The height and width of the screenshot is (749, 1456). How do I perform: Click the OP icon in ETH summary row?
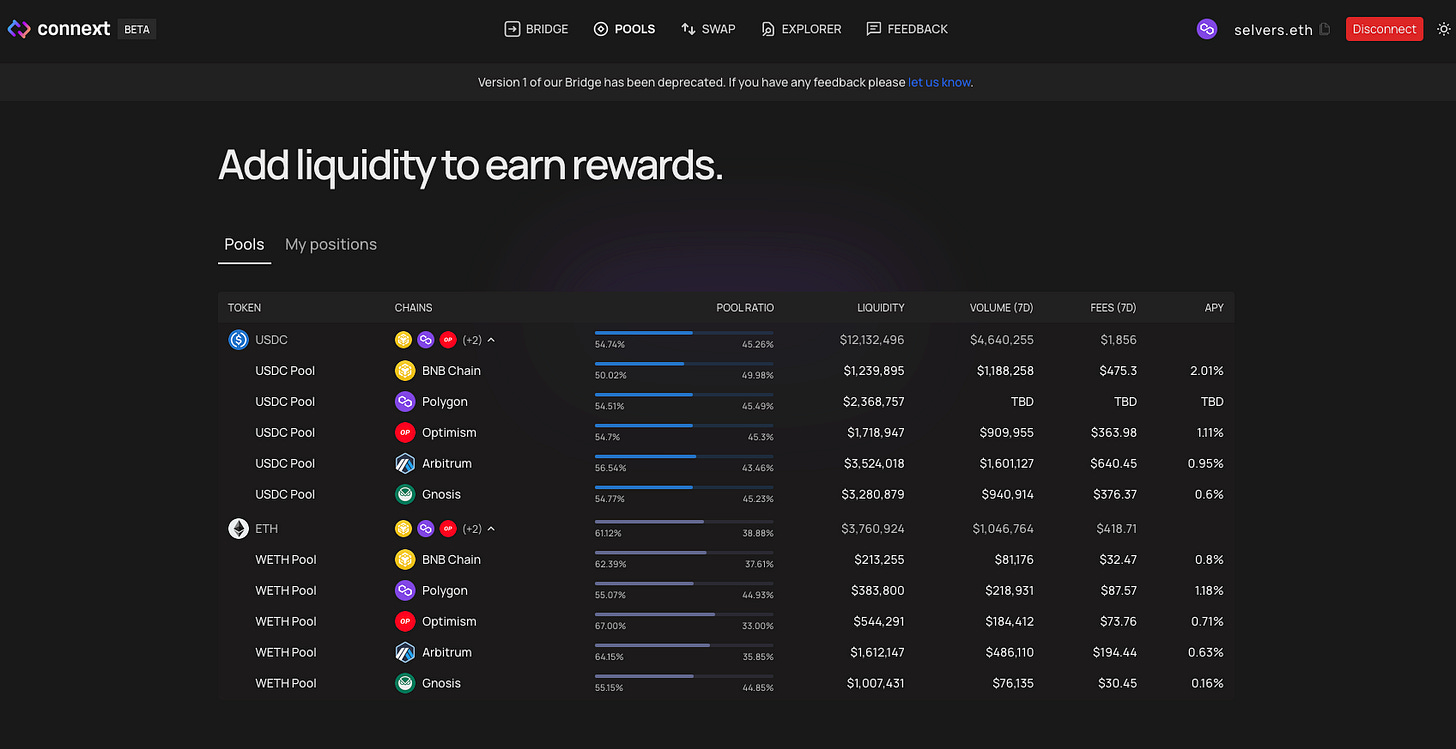click(x=447, y=528)
